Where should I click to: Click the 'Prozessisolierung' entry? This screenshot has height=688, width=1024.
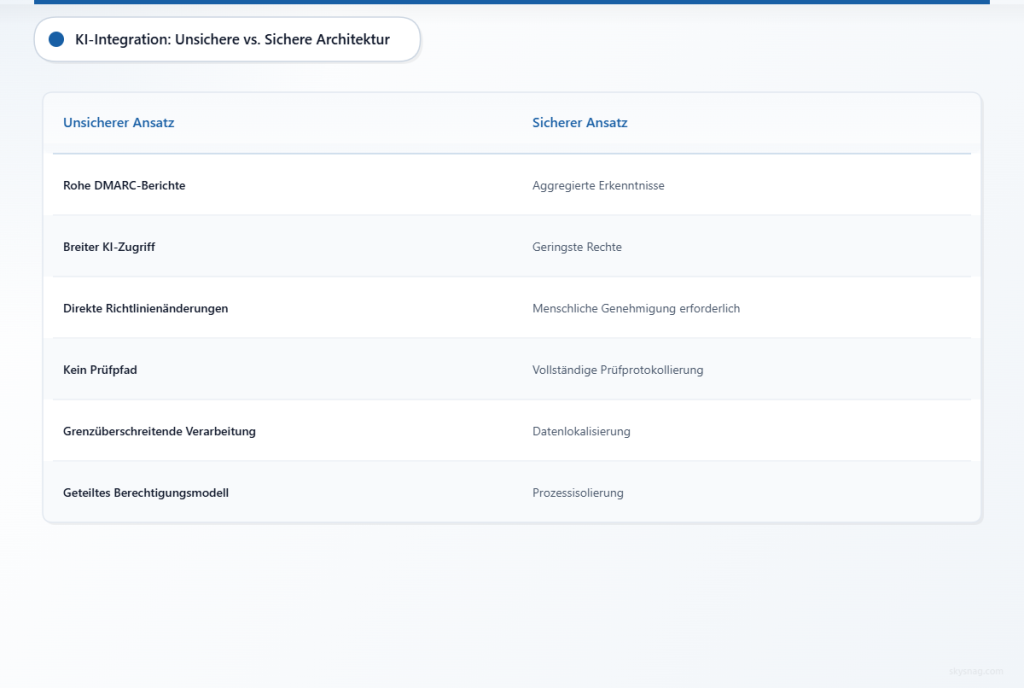578,493
